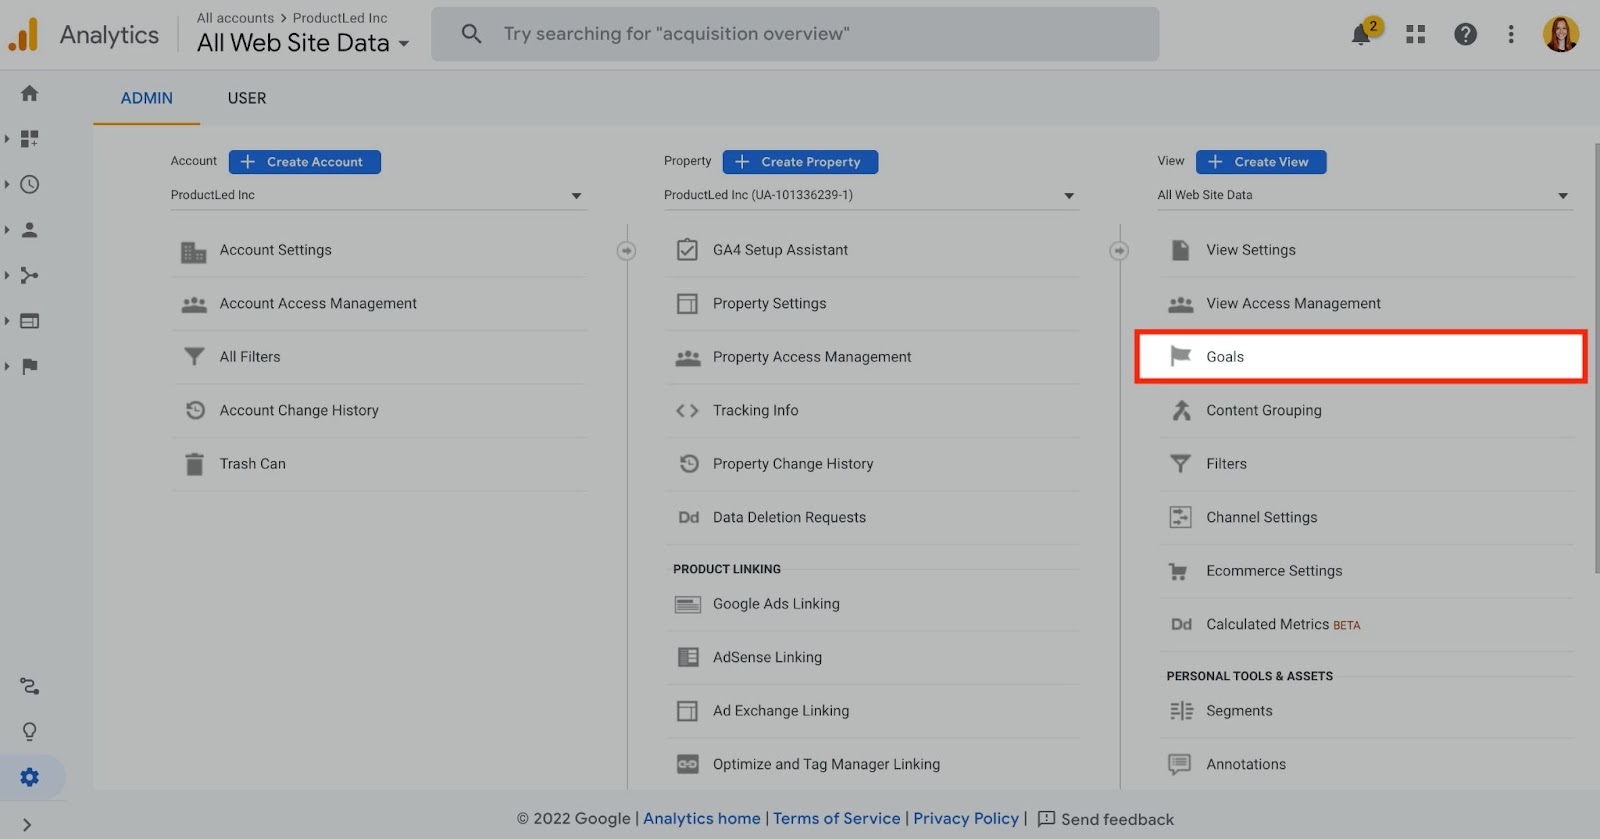Open Property Change History
The width and height of the screenshot is (1600, 839).
(873, 464)
